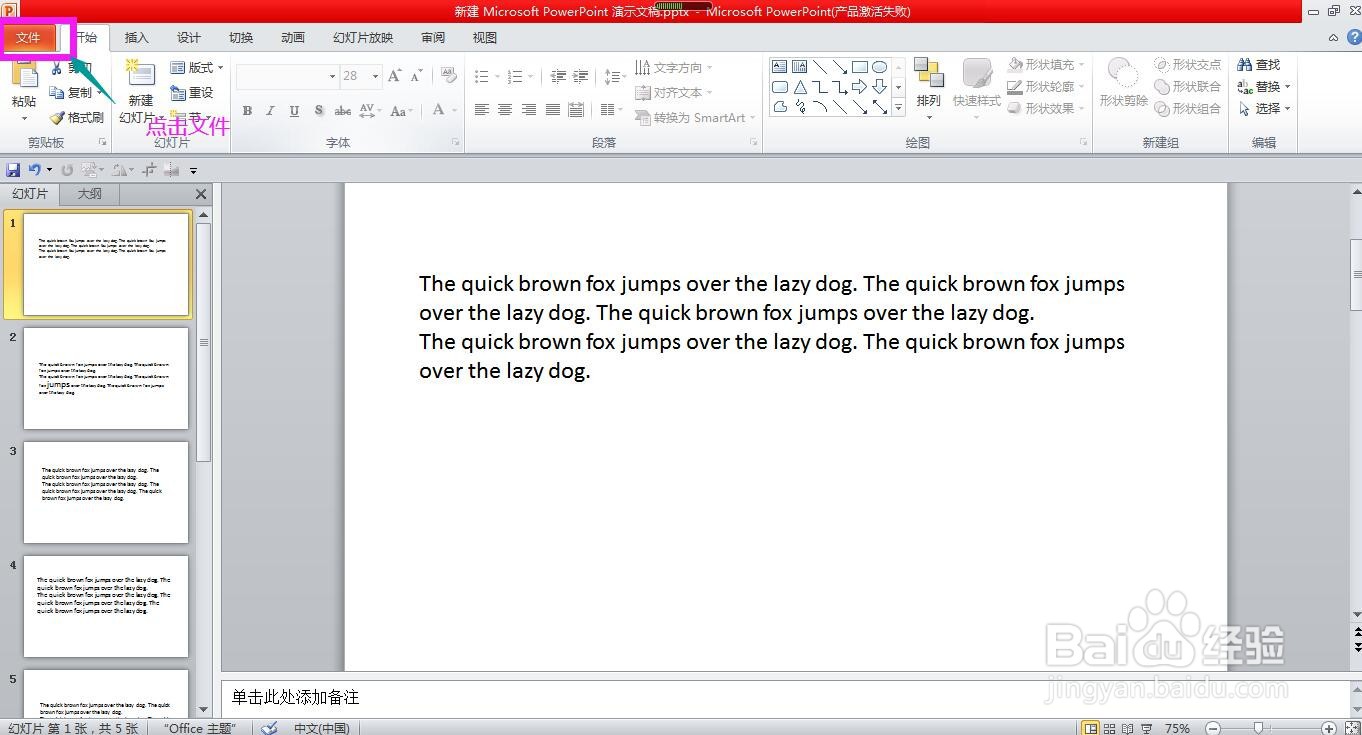Click the increase font size icon
Screen dimensions: 1362x735
pos(394,76)
